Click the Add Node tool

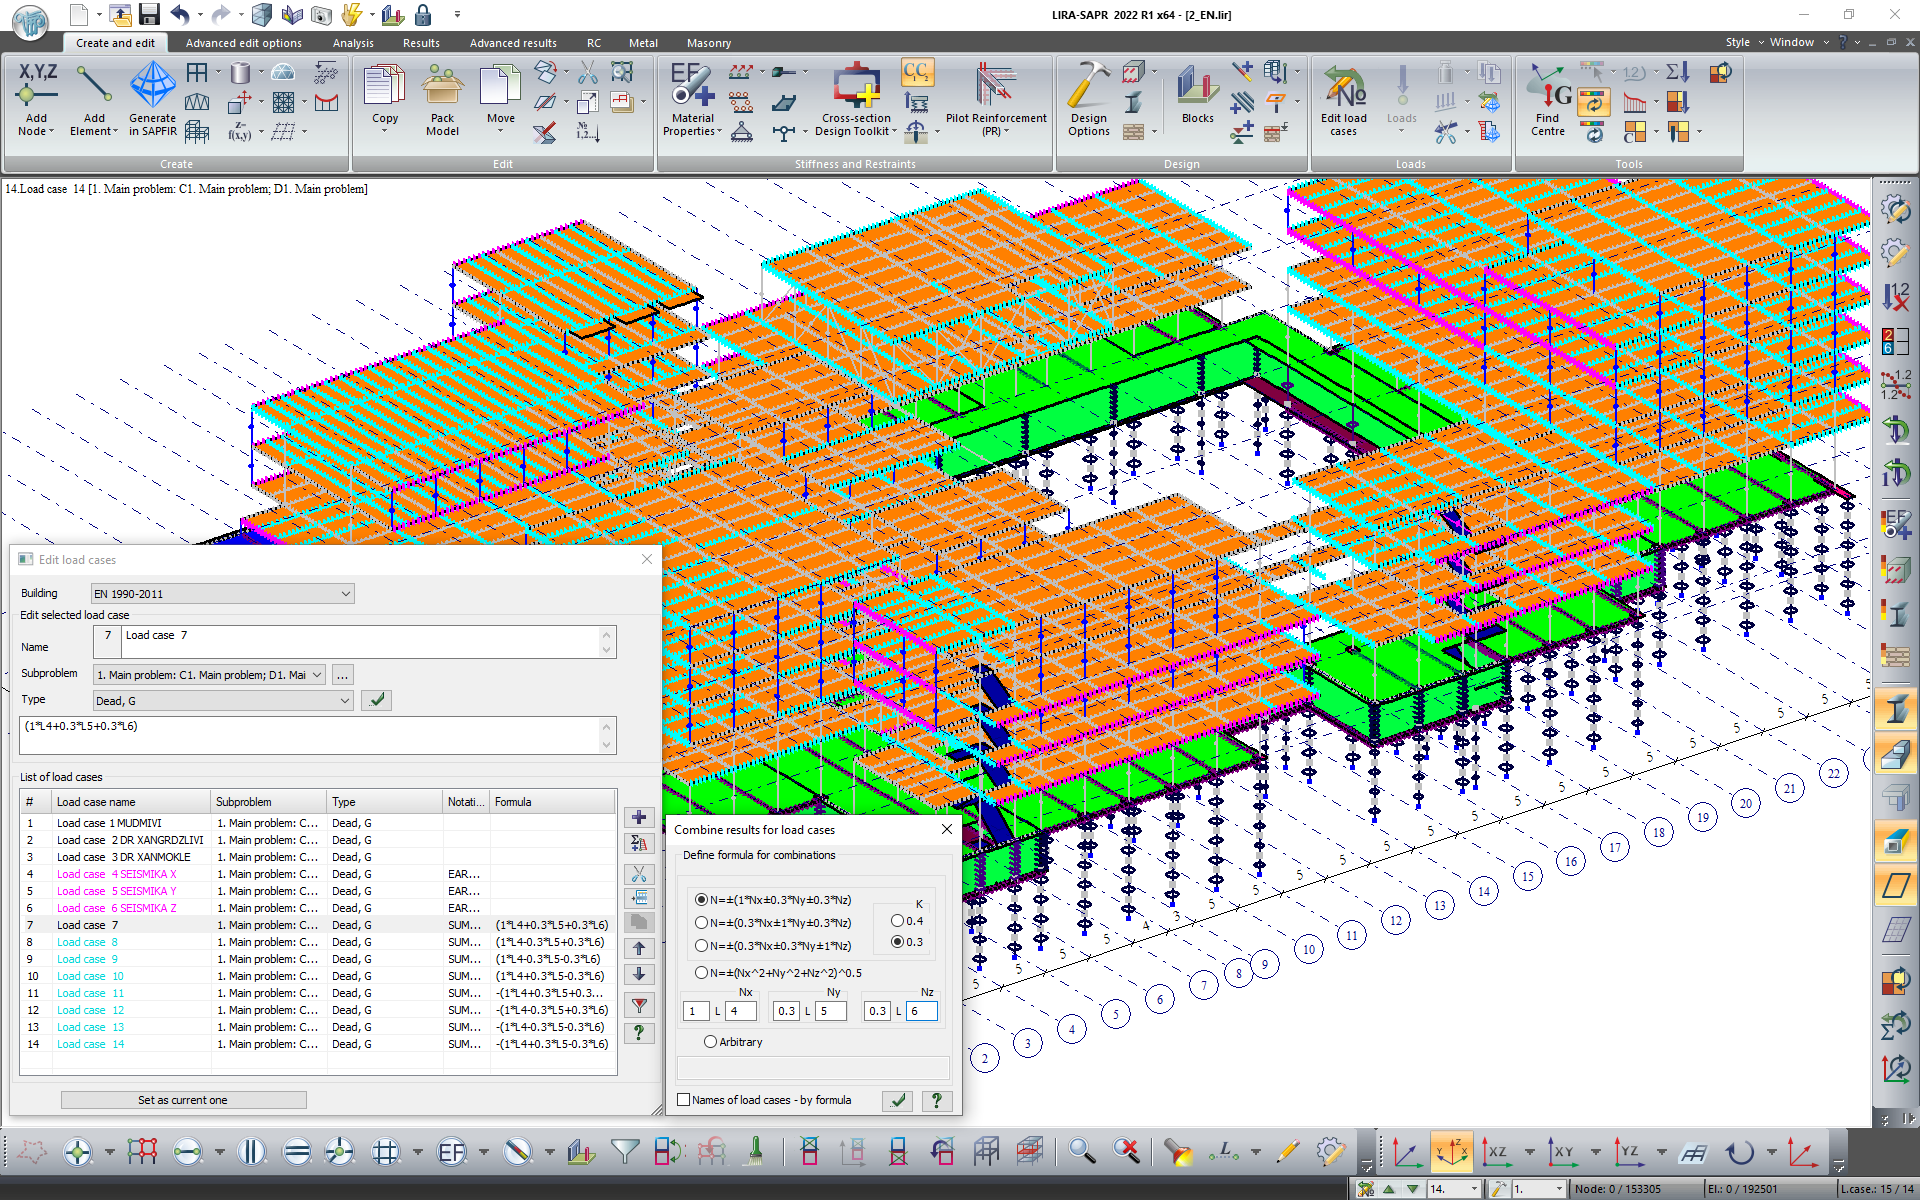tap(37, 100)
